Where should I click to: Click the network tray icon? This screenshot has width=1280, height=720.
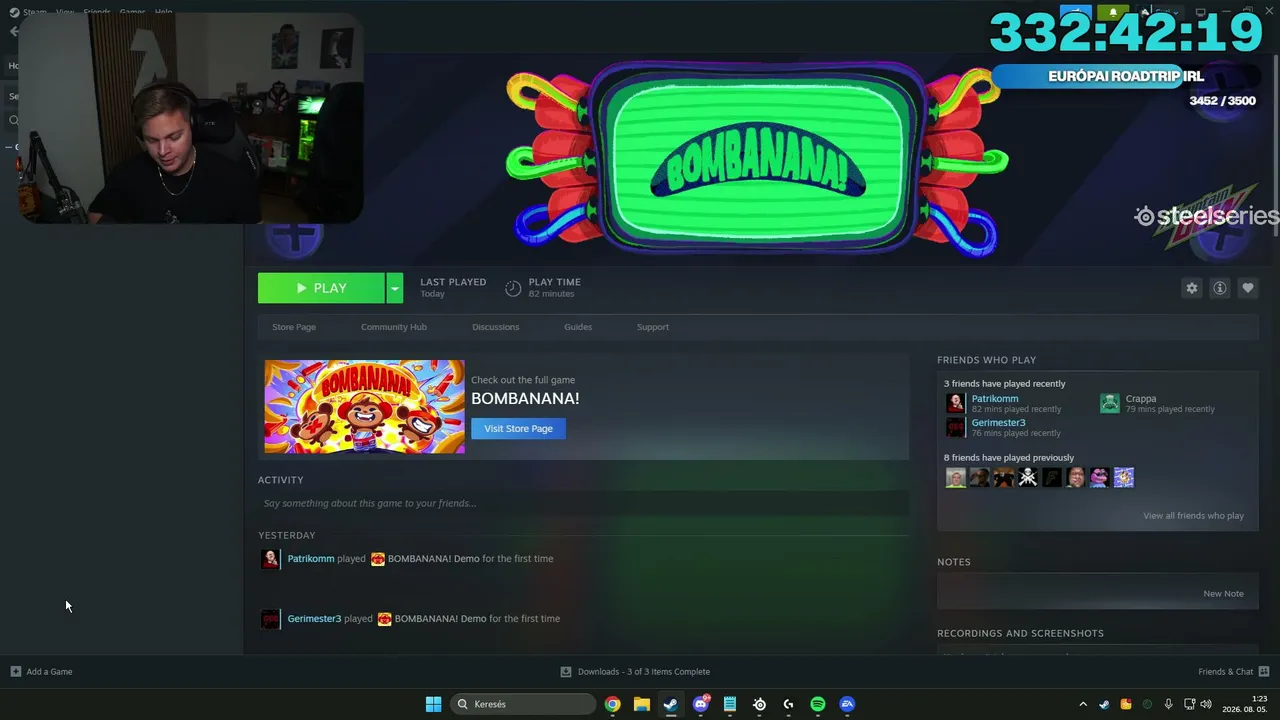pyautogui.click(x=1189, y=704)
